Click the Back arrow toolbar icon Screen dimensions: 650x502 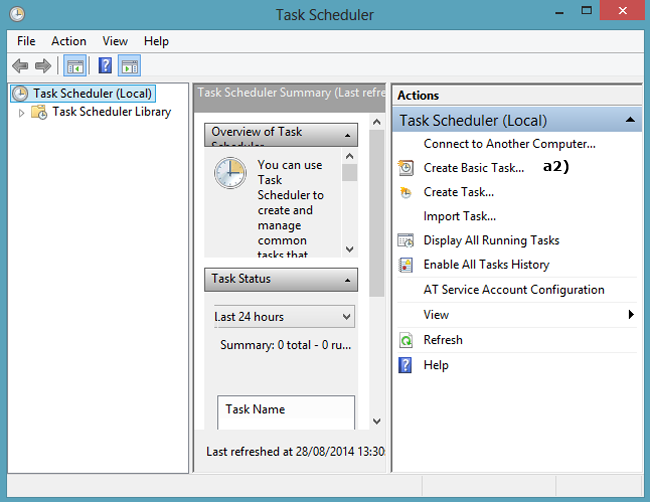[x=20, y=66]
